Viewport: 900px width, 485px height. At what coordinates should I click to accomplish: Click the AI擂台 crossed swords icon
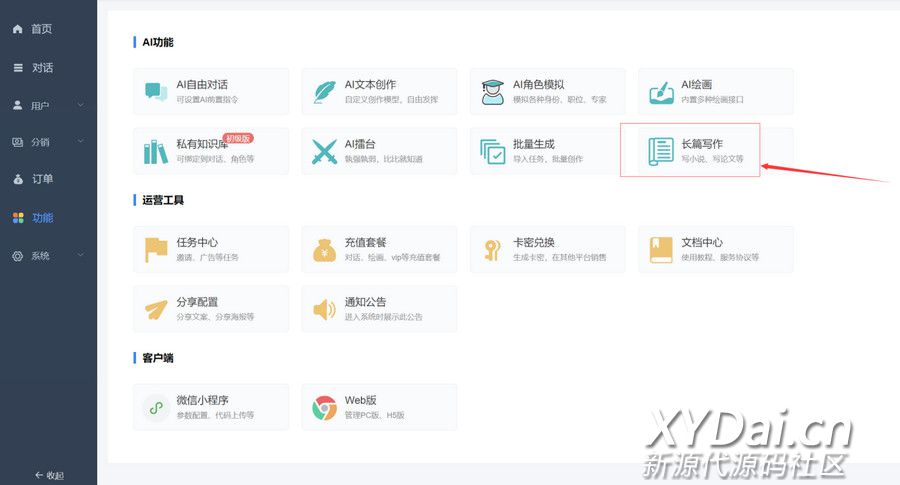[324, 151]
